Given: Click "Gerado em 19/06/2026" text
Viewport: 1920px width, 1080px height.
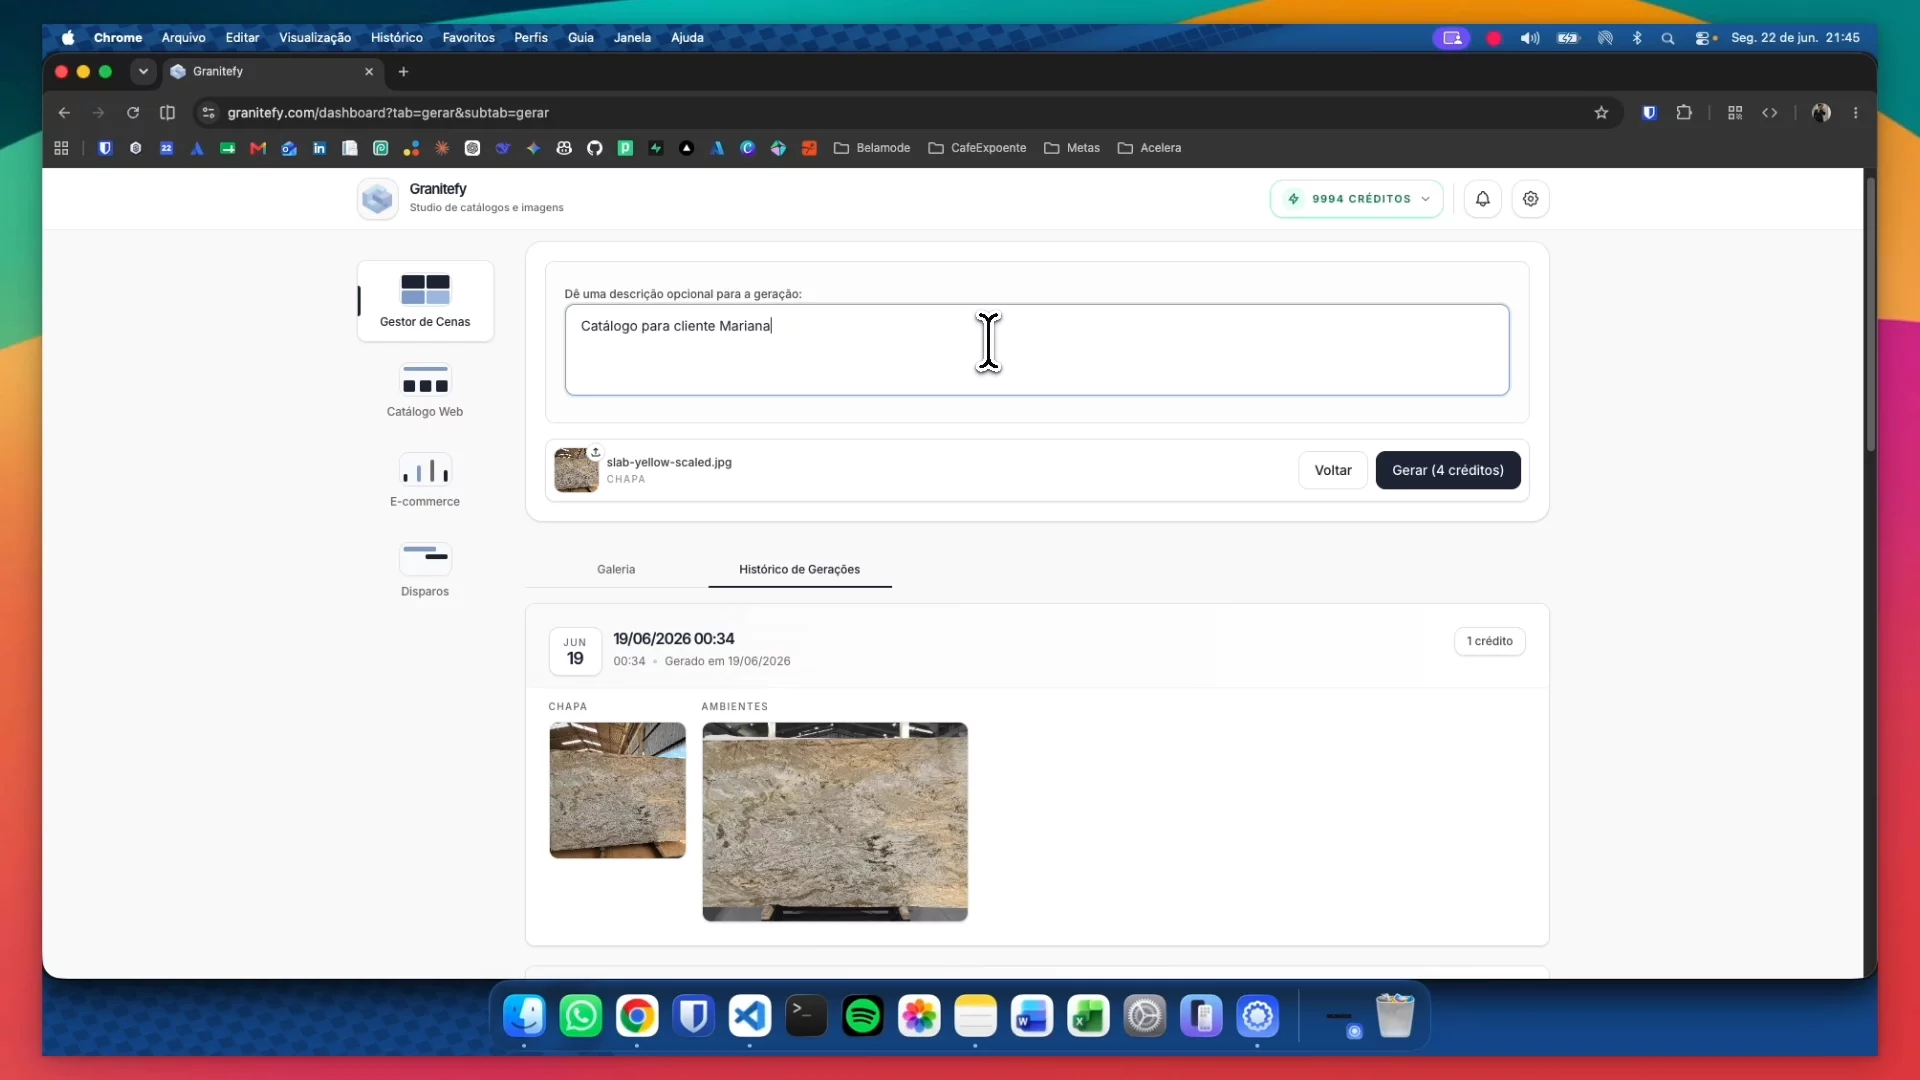Looking at the screenshot, I should (x=728, y=661).
